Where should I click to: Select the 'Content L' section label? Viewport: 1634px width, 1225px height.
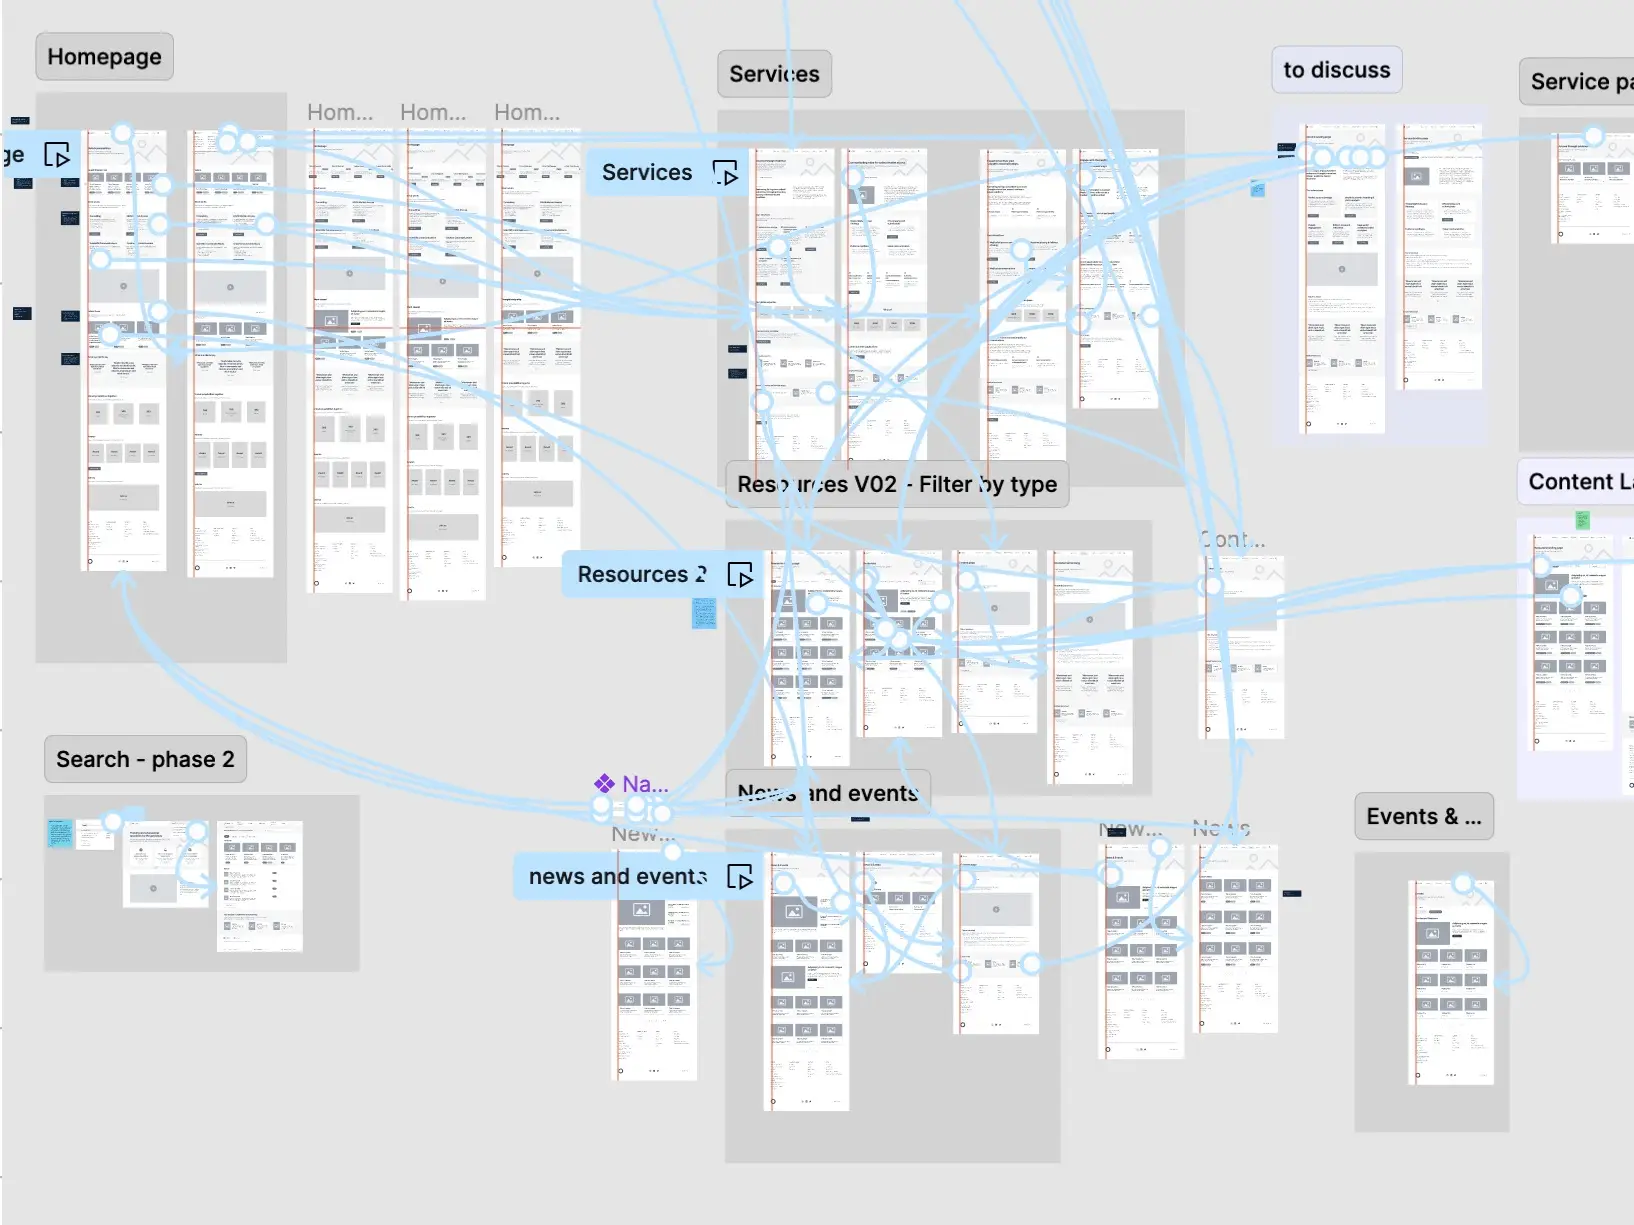pyautogui.click(x=1576, y=482)
